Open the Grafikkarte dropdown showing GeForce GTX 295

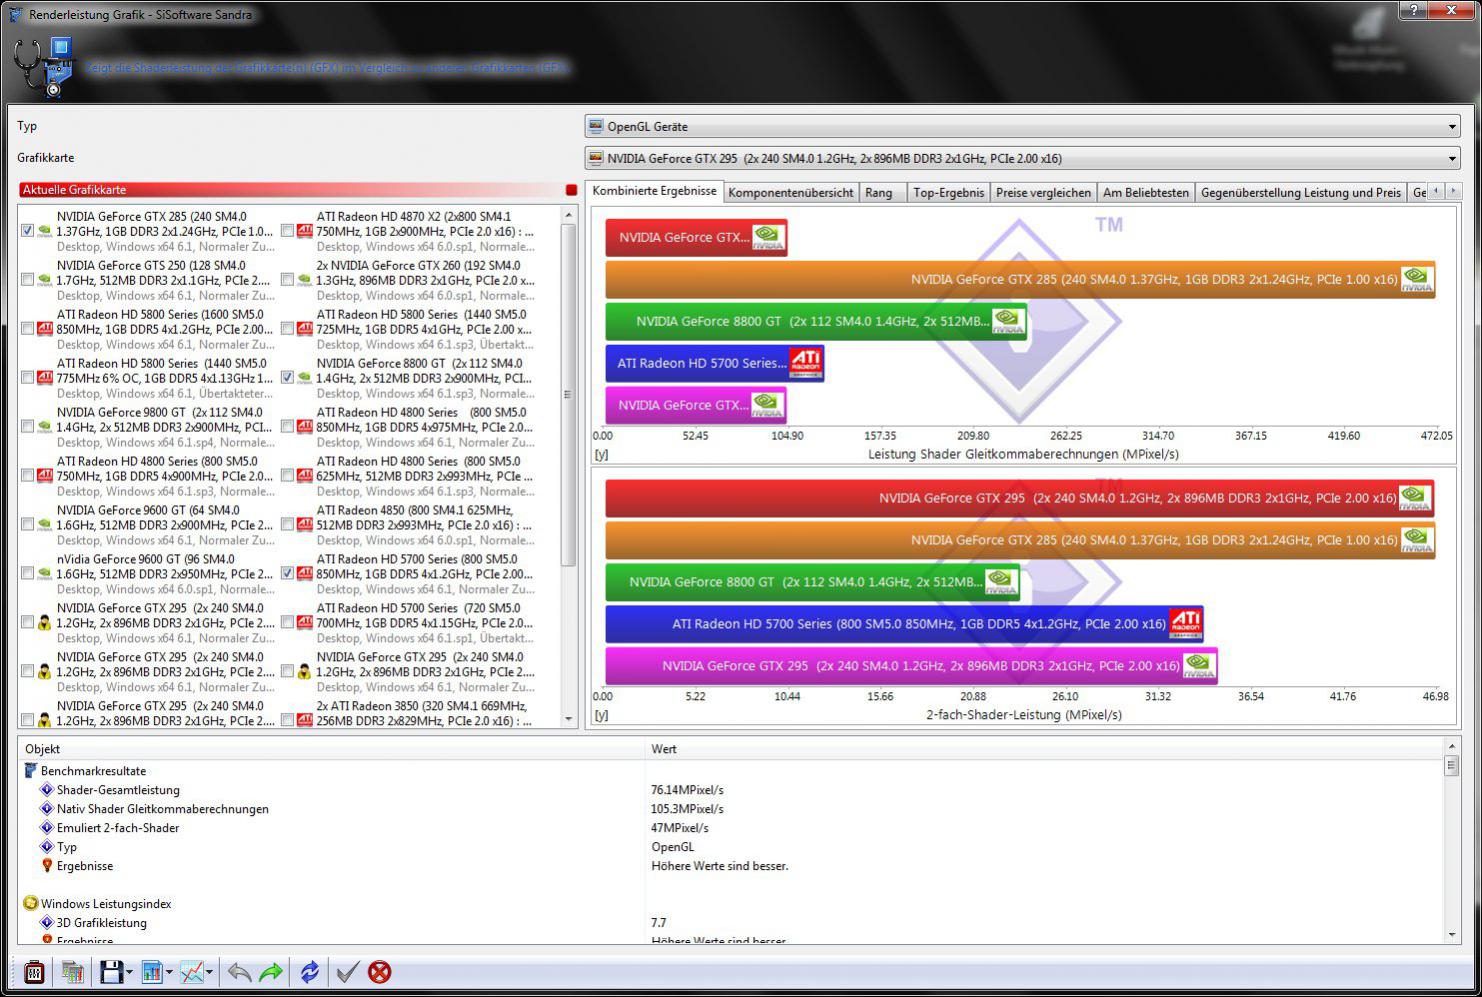(x=1022, y=158)
